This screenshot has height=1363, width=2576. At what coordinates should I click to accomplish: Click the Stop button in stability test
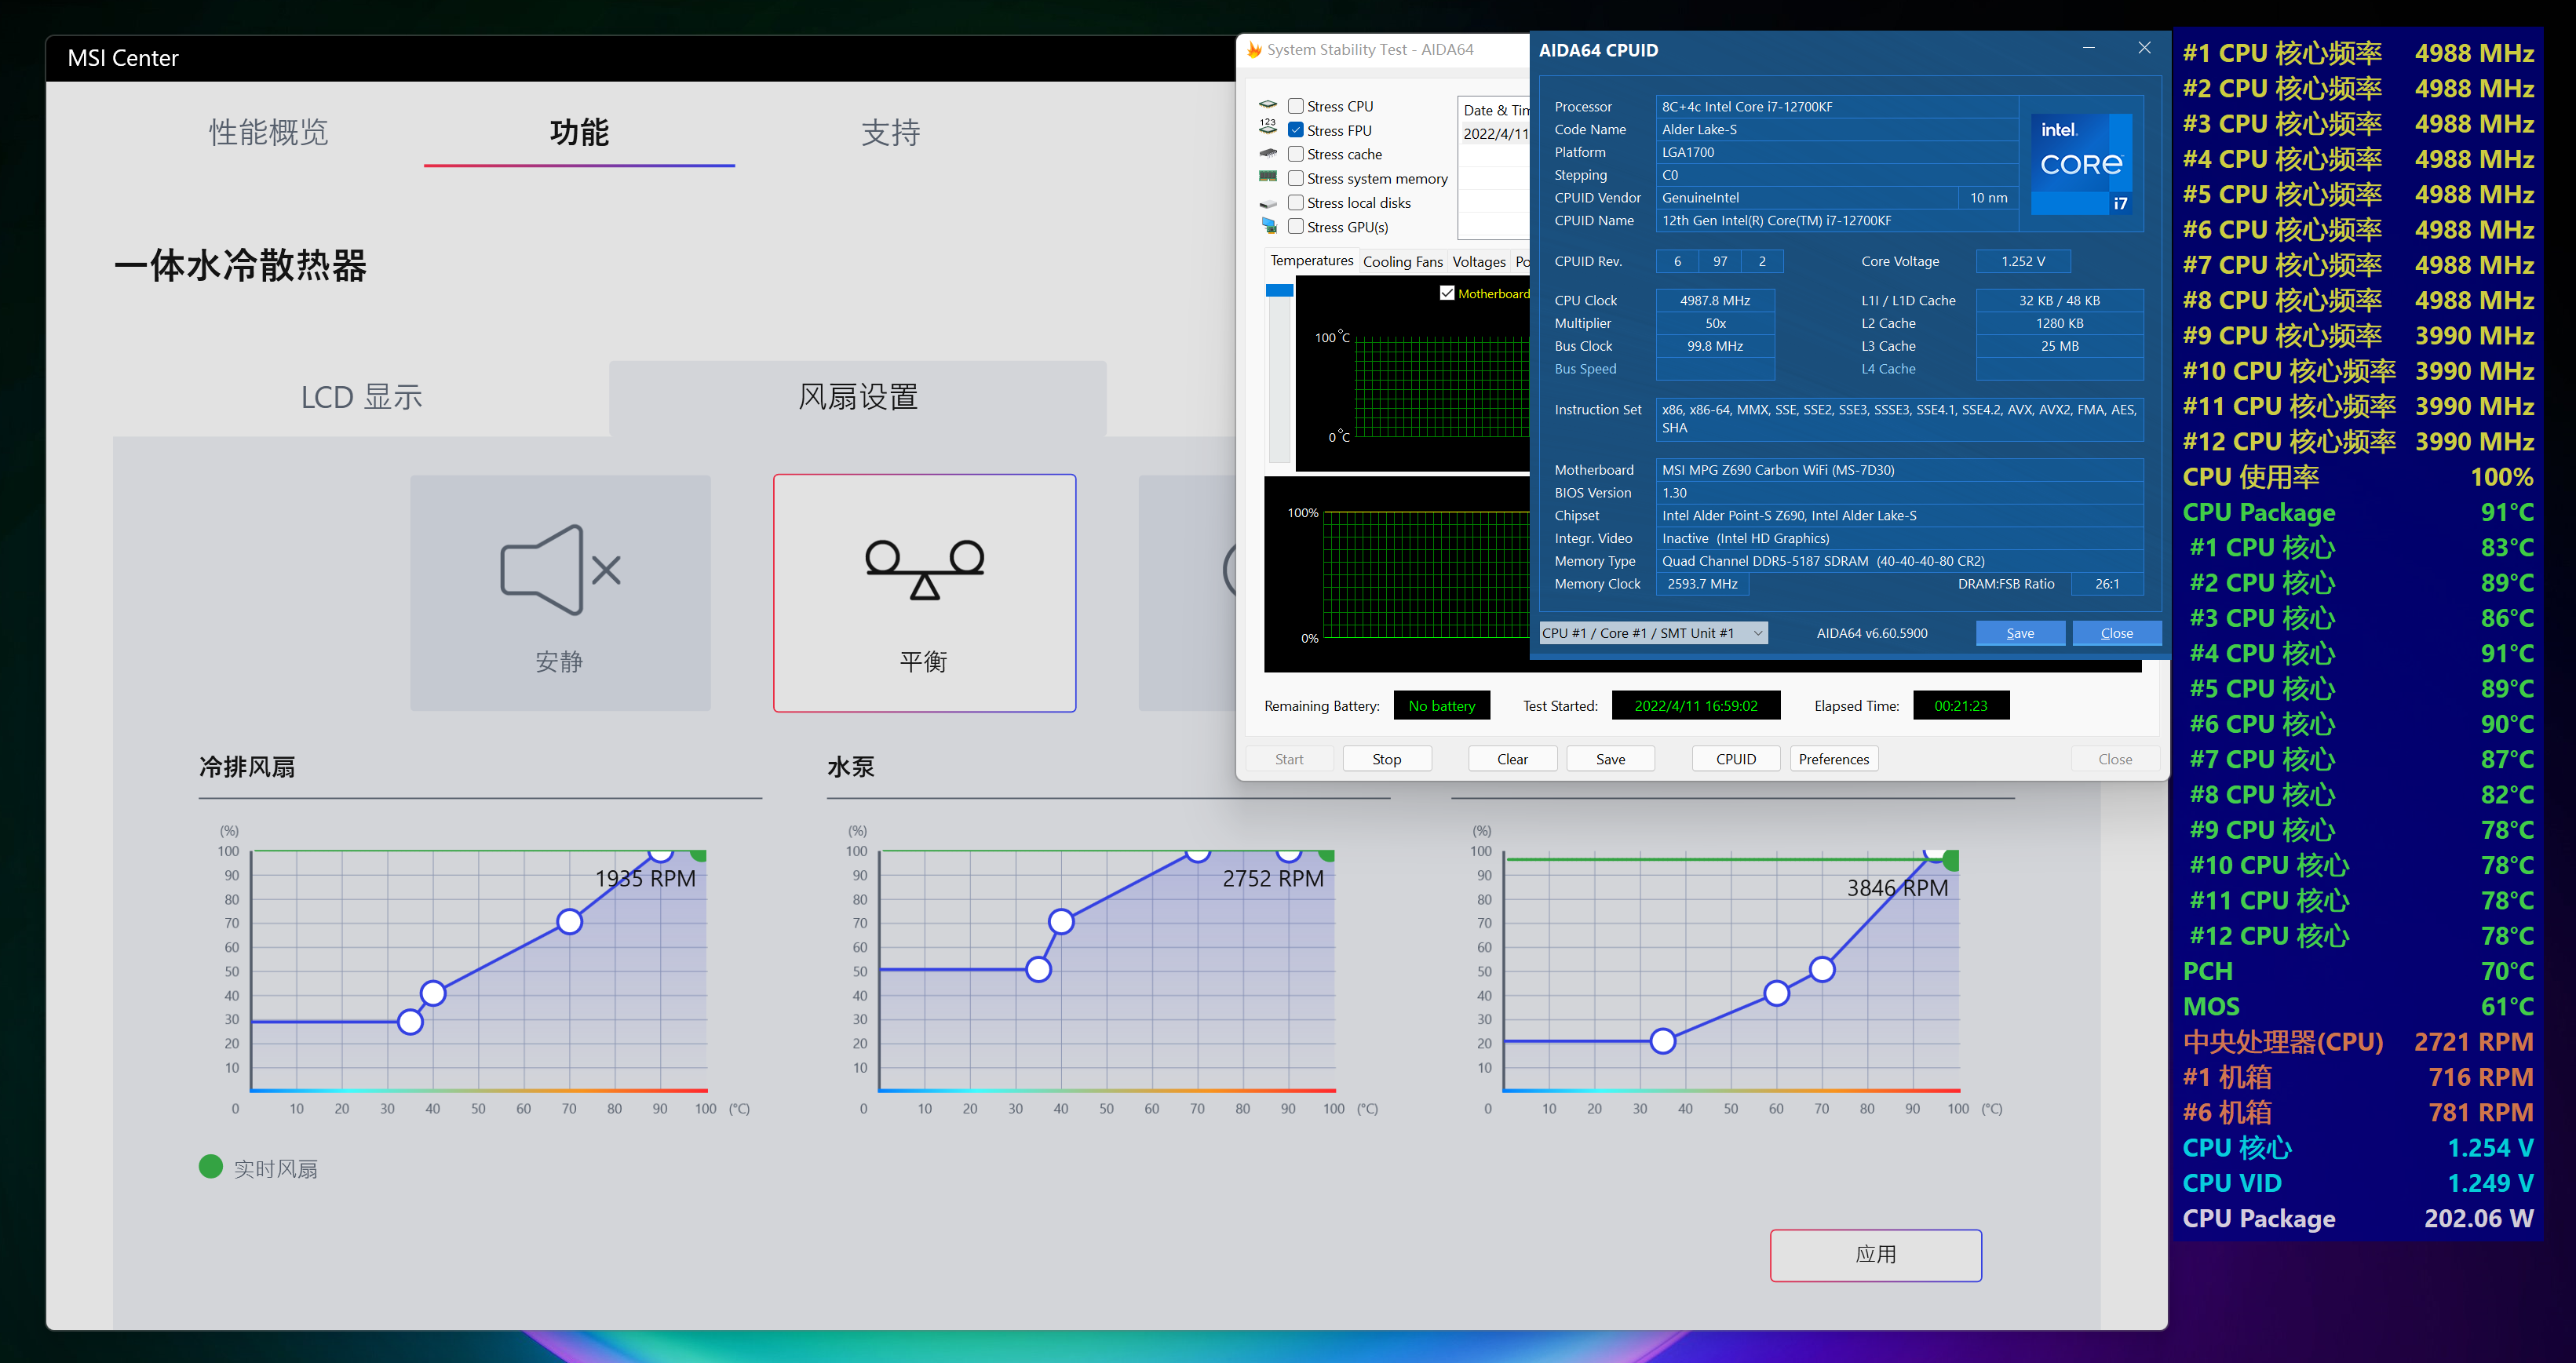(1386, 759)
